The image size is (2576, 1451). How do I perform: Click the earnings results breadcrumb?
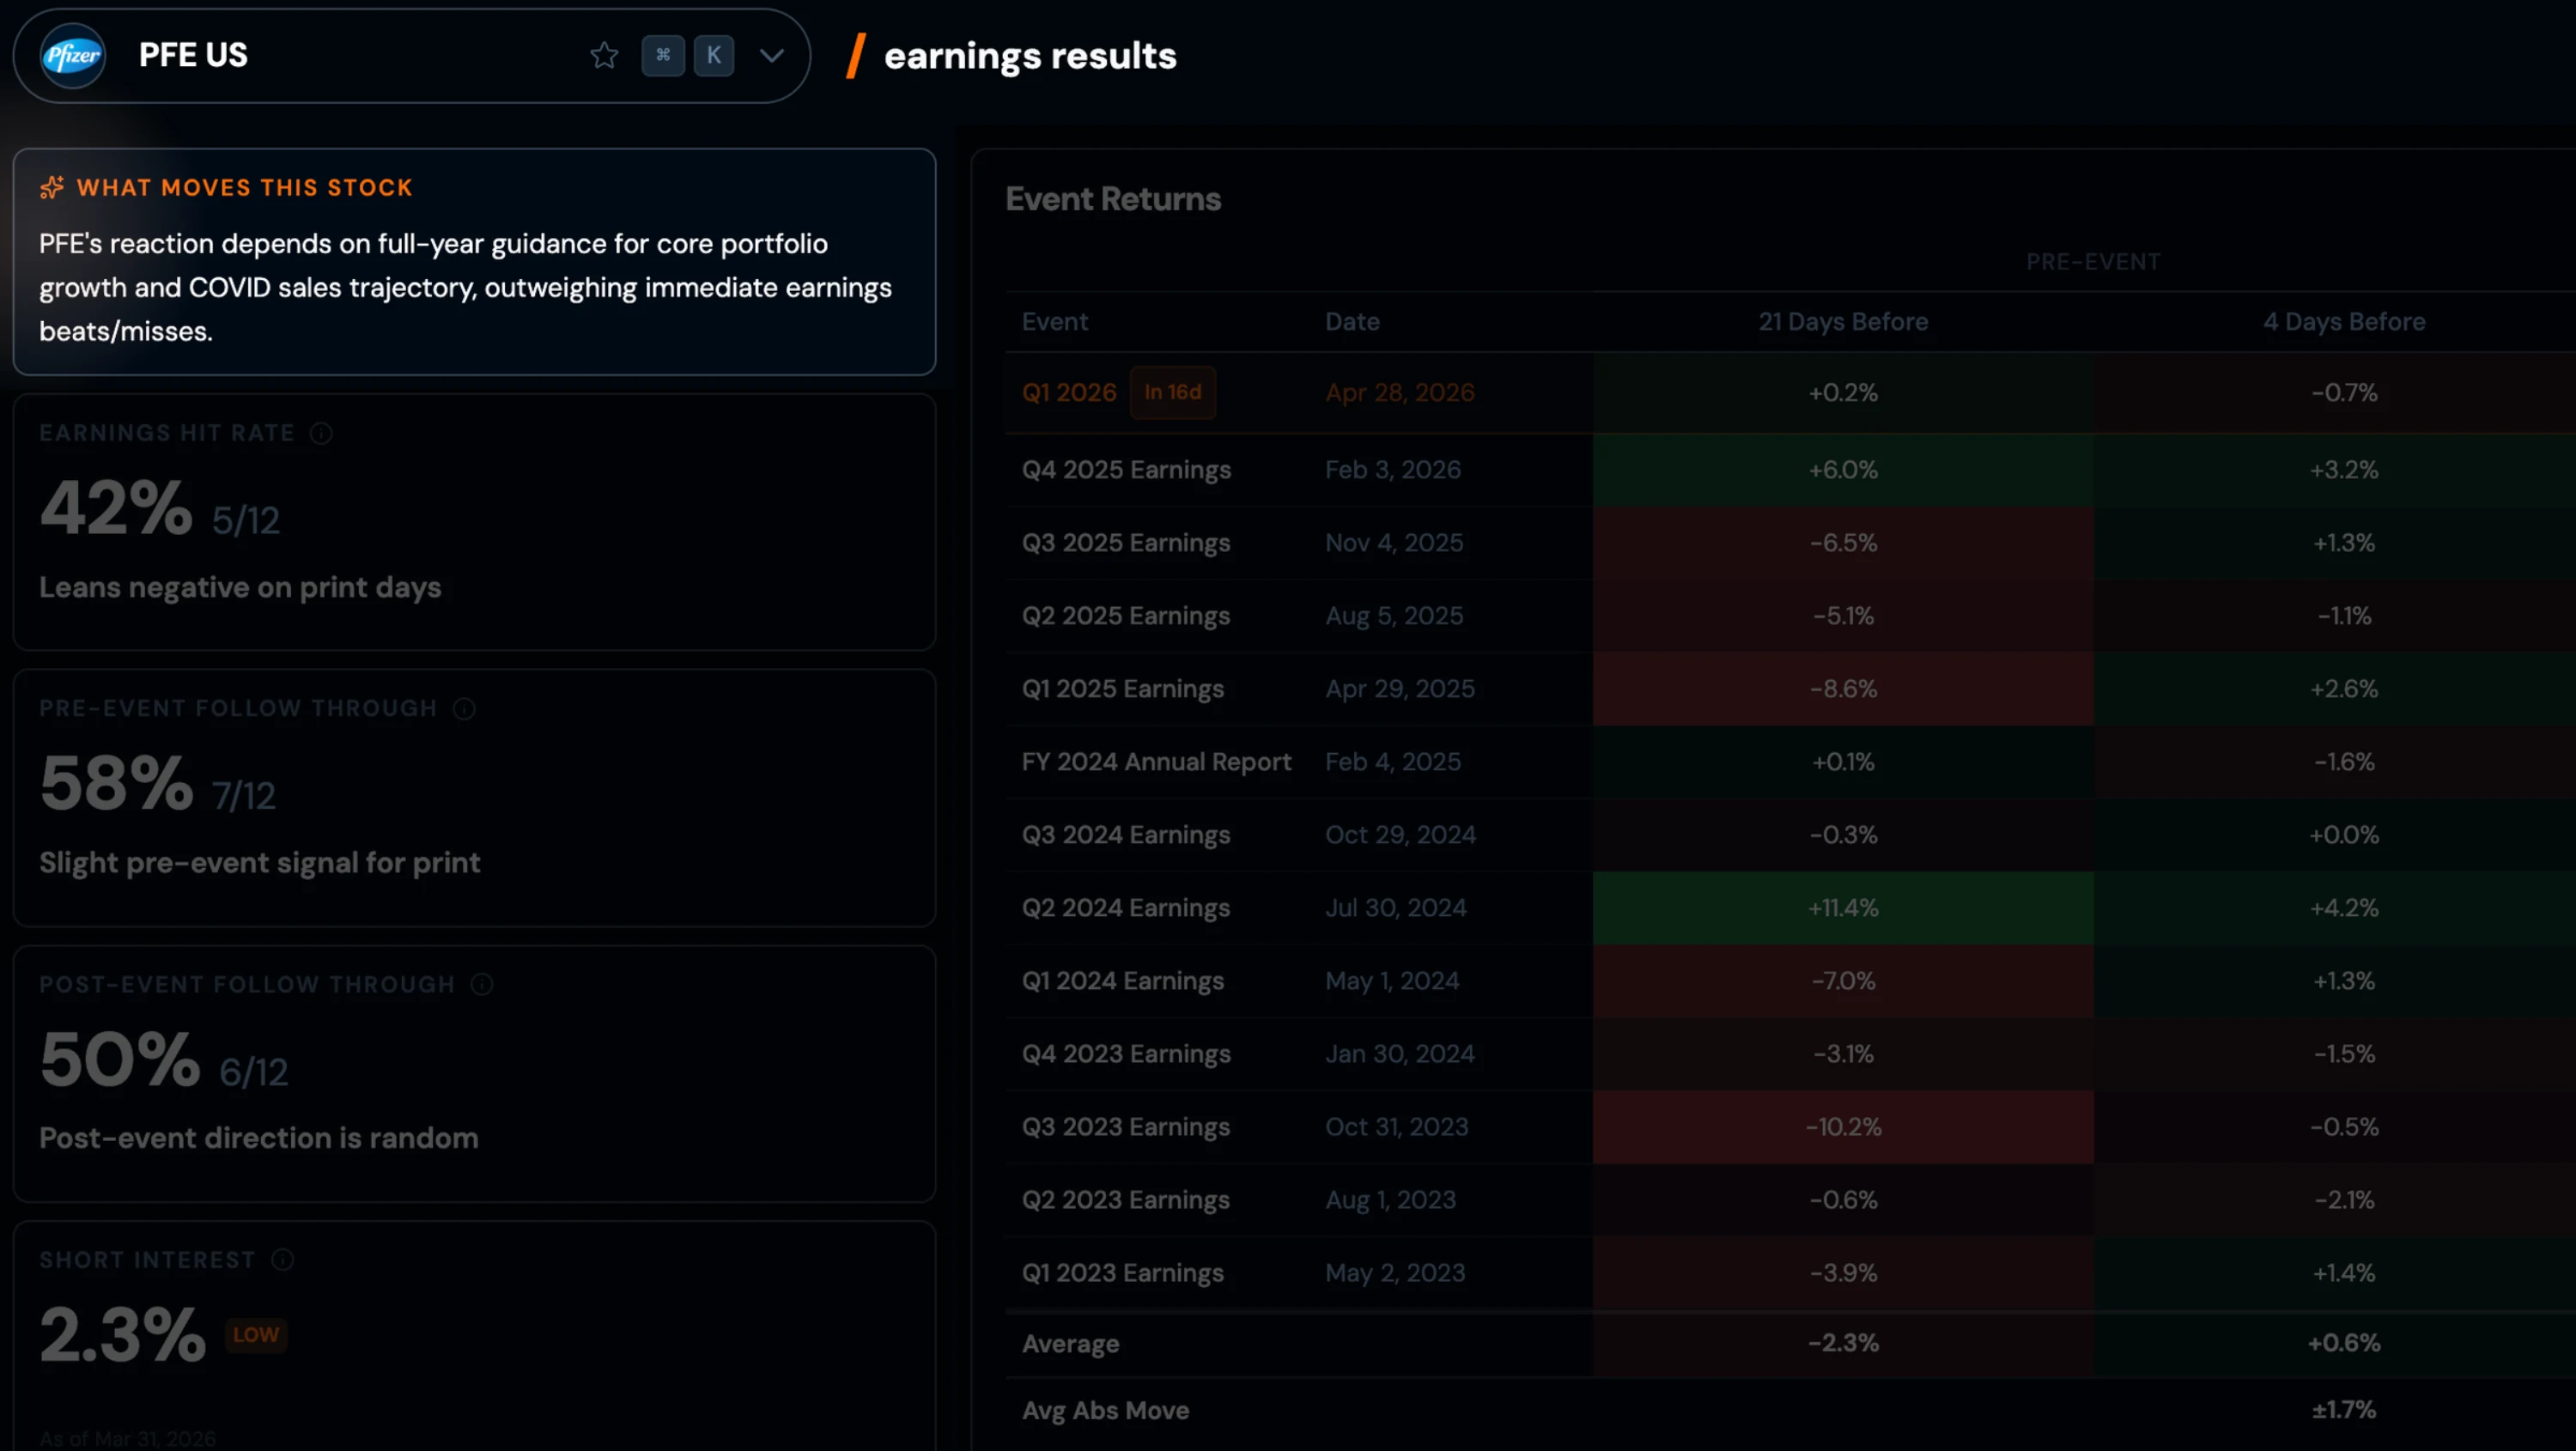tap(1030, 56)
